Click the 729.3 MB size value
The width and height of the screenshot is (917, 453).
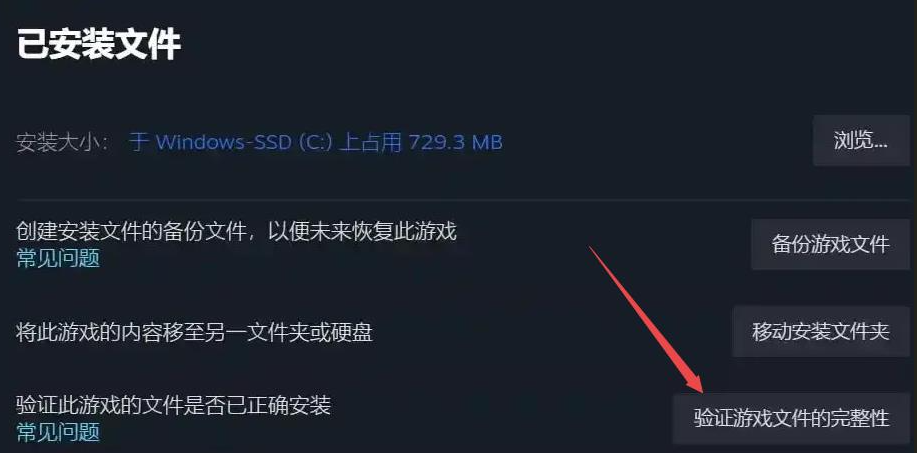(x=456, y=142)
